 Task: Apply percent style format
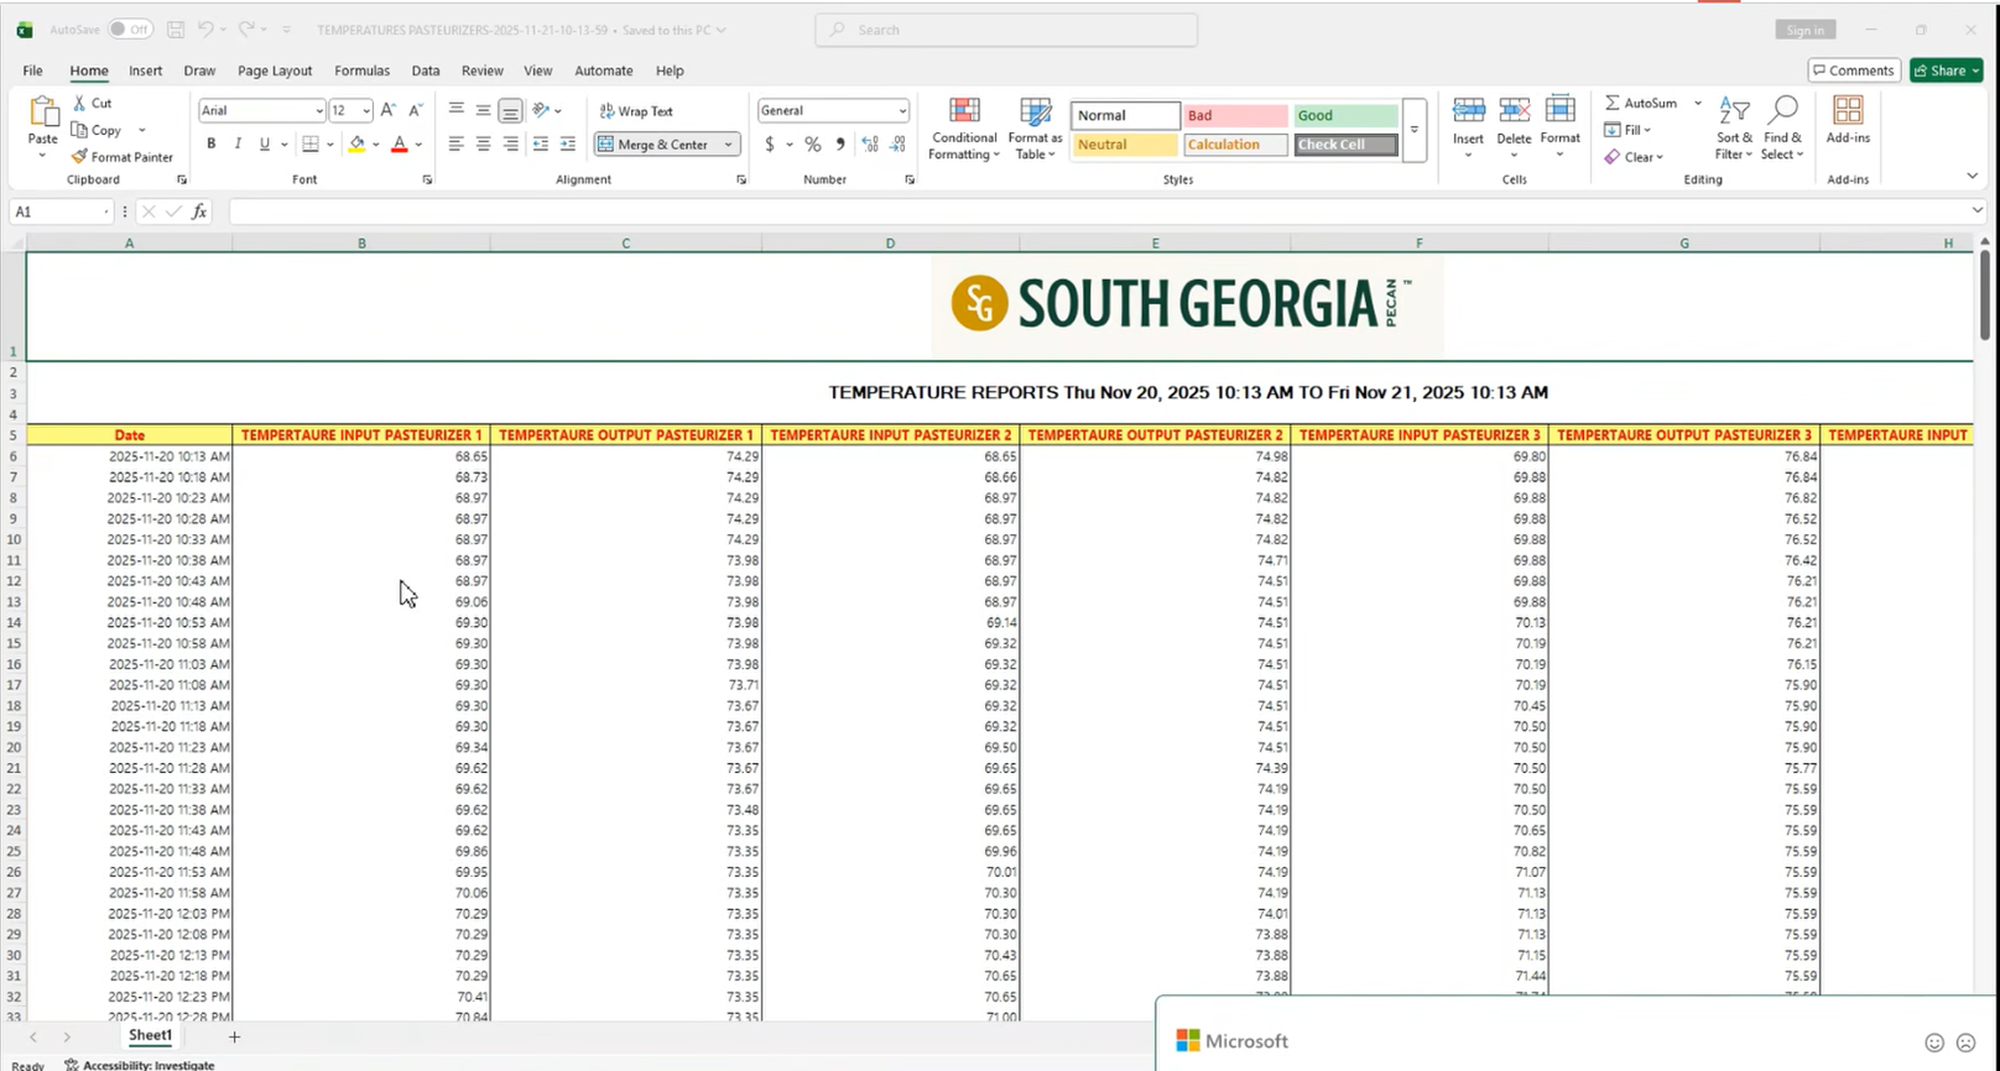tap(812, 145)
